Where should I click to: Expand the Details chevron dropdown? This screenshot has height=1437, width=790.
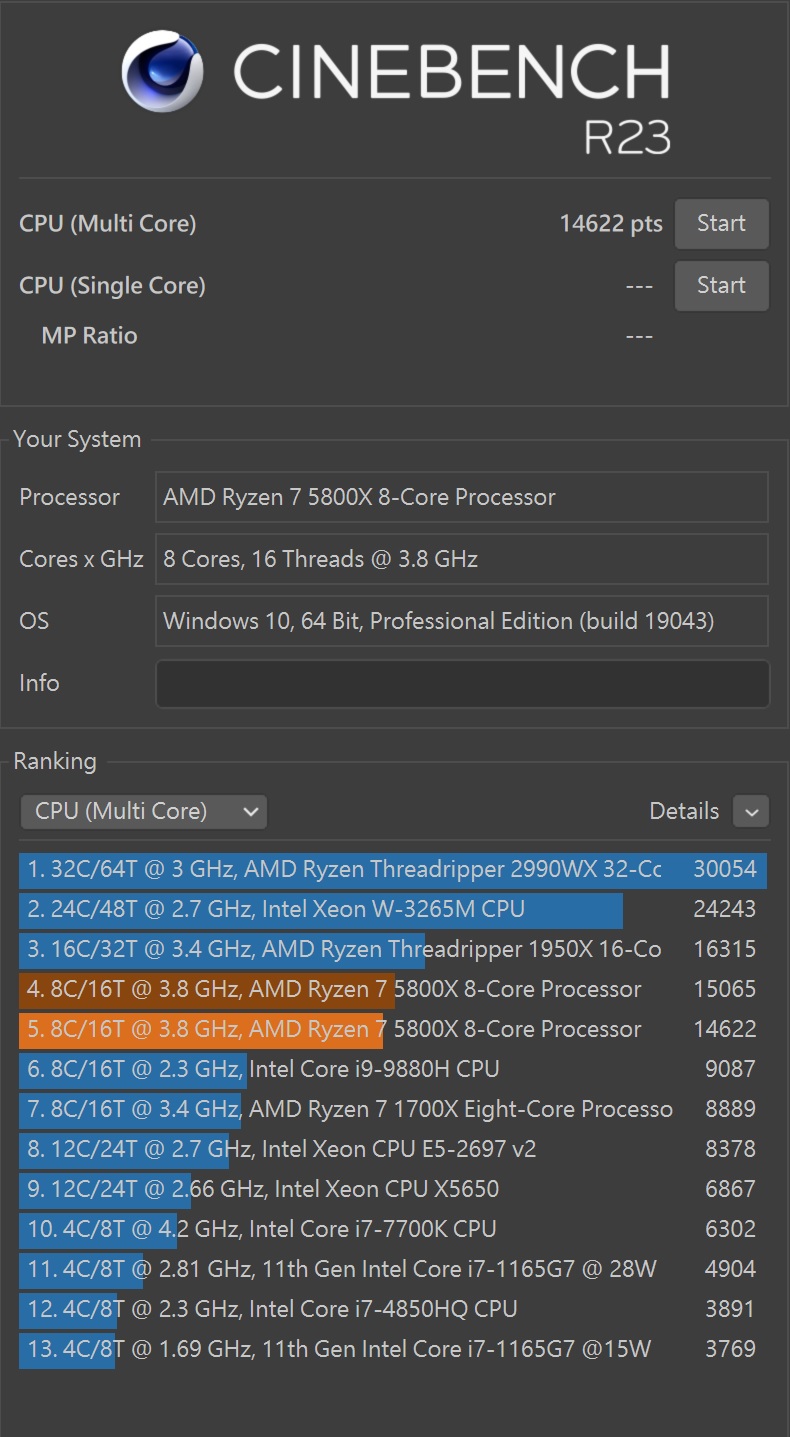(x=751, y=811)
